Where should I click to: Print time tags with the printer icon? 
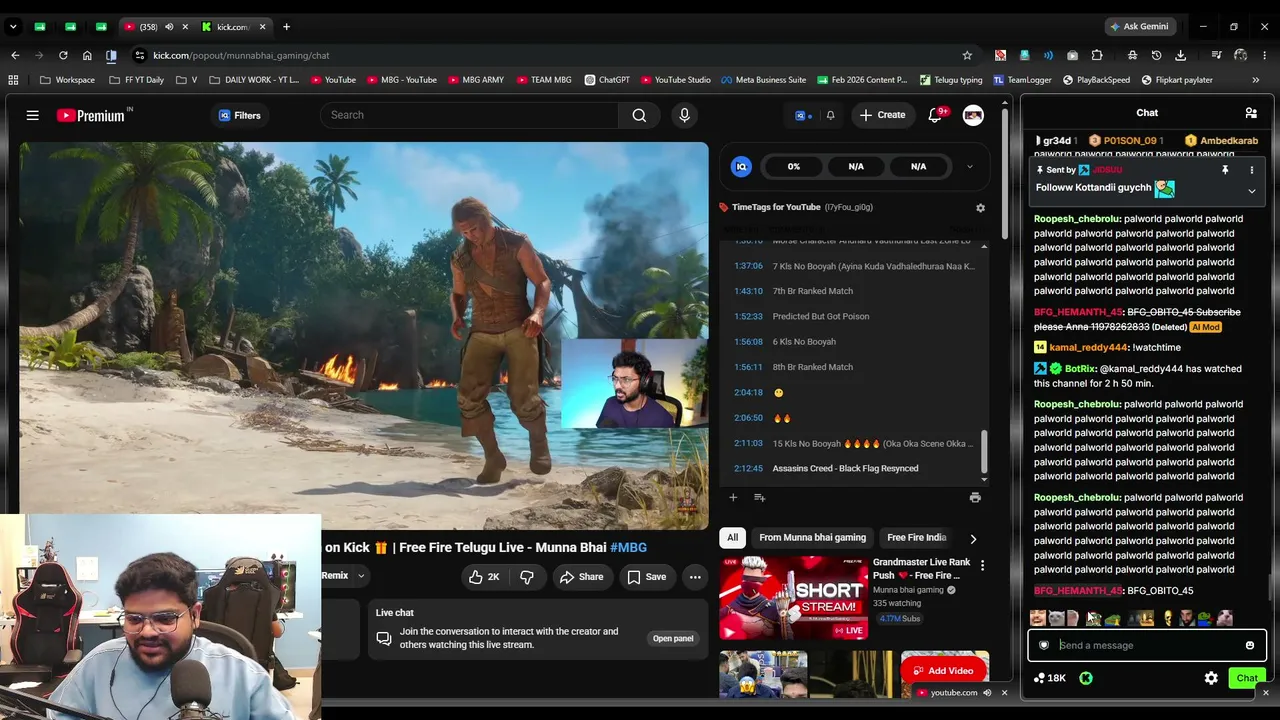975,497
